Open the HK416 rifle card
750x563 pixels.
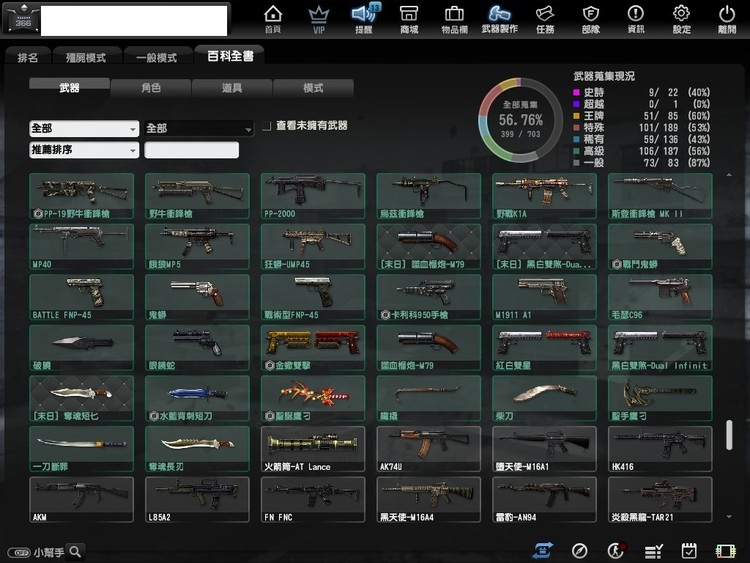(x=660, y=449)
